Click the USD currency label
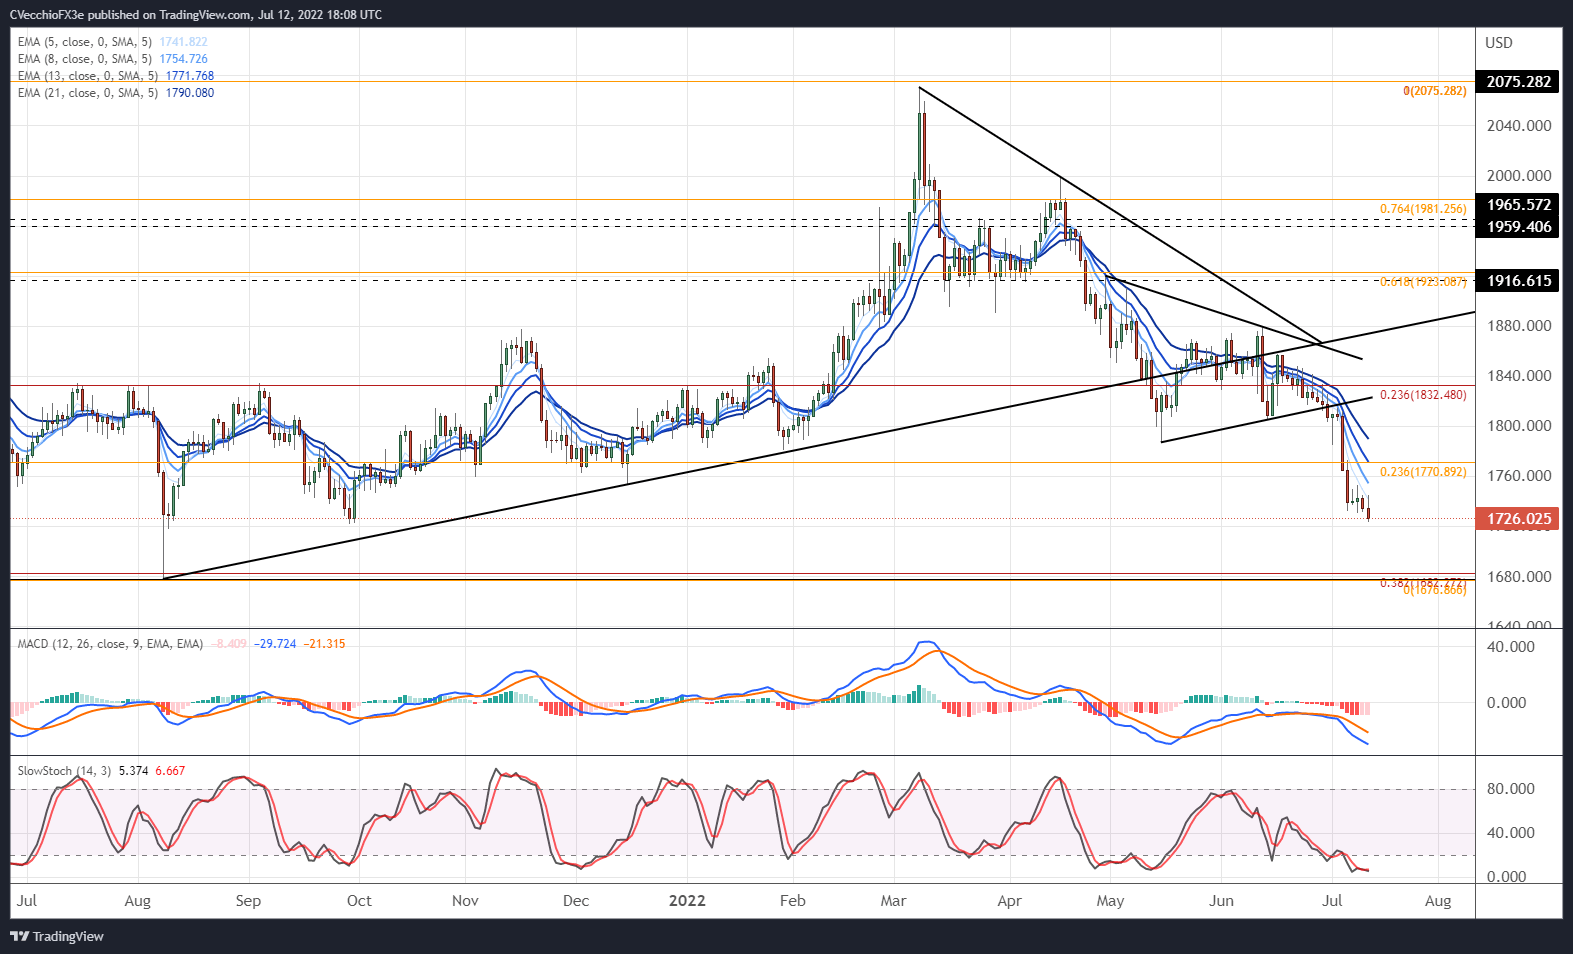This screenshot has width=1573, height=954. pyautogui.click(x=1499, y=43)
